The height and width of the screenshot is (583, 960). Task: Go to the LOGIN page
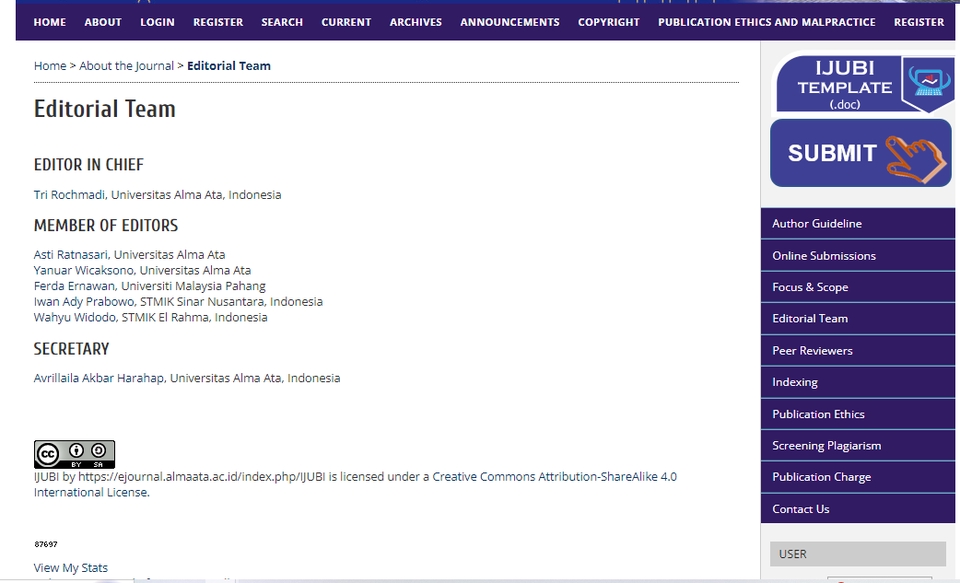pyautogui.click(x=157, y=22)
